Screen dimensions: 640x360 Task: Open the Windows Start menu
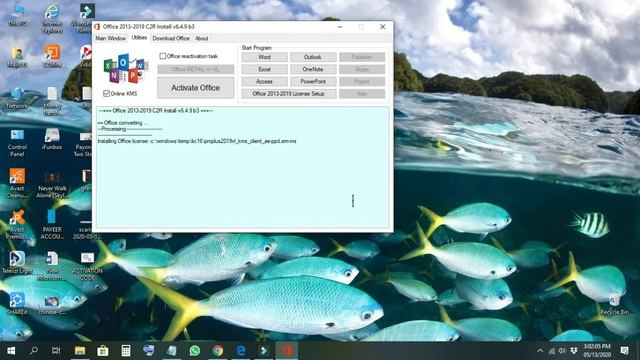(11, 351)
